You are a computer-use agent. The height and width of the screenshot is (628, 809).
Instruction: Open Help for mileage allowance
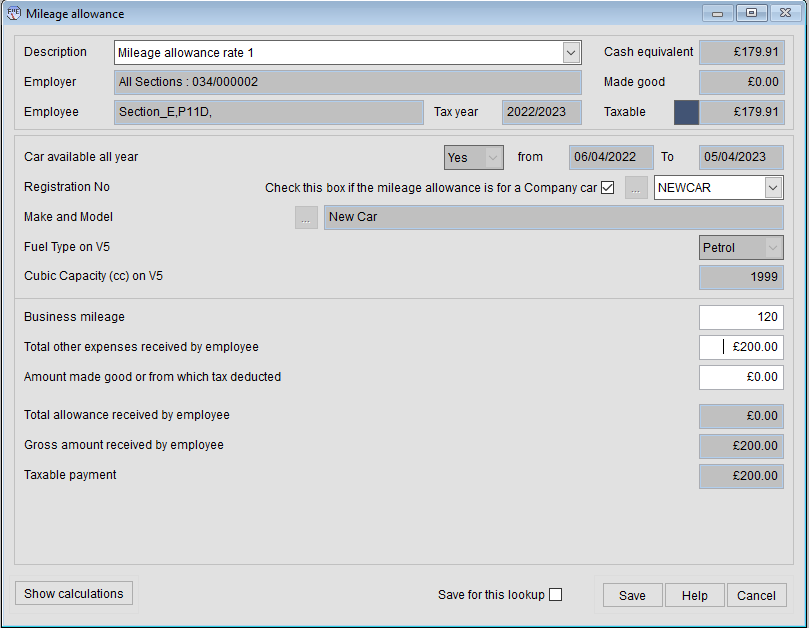click(694, 595)
